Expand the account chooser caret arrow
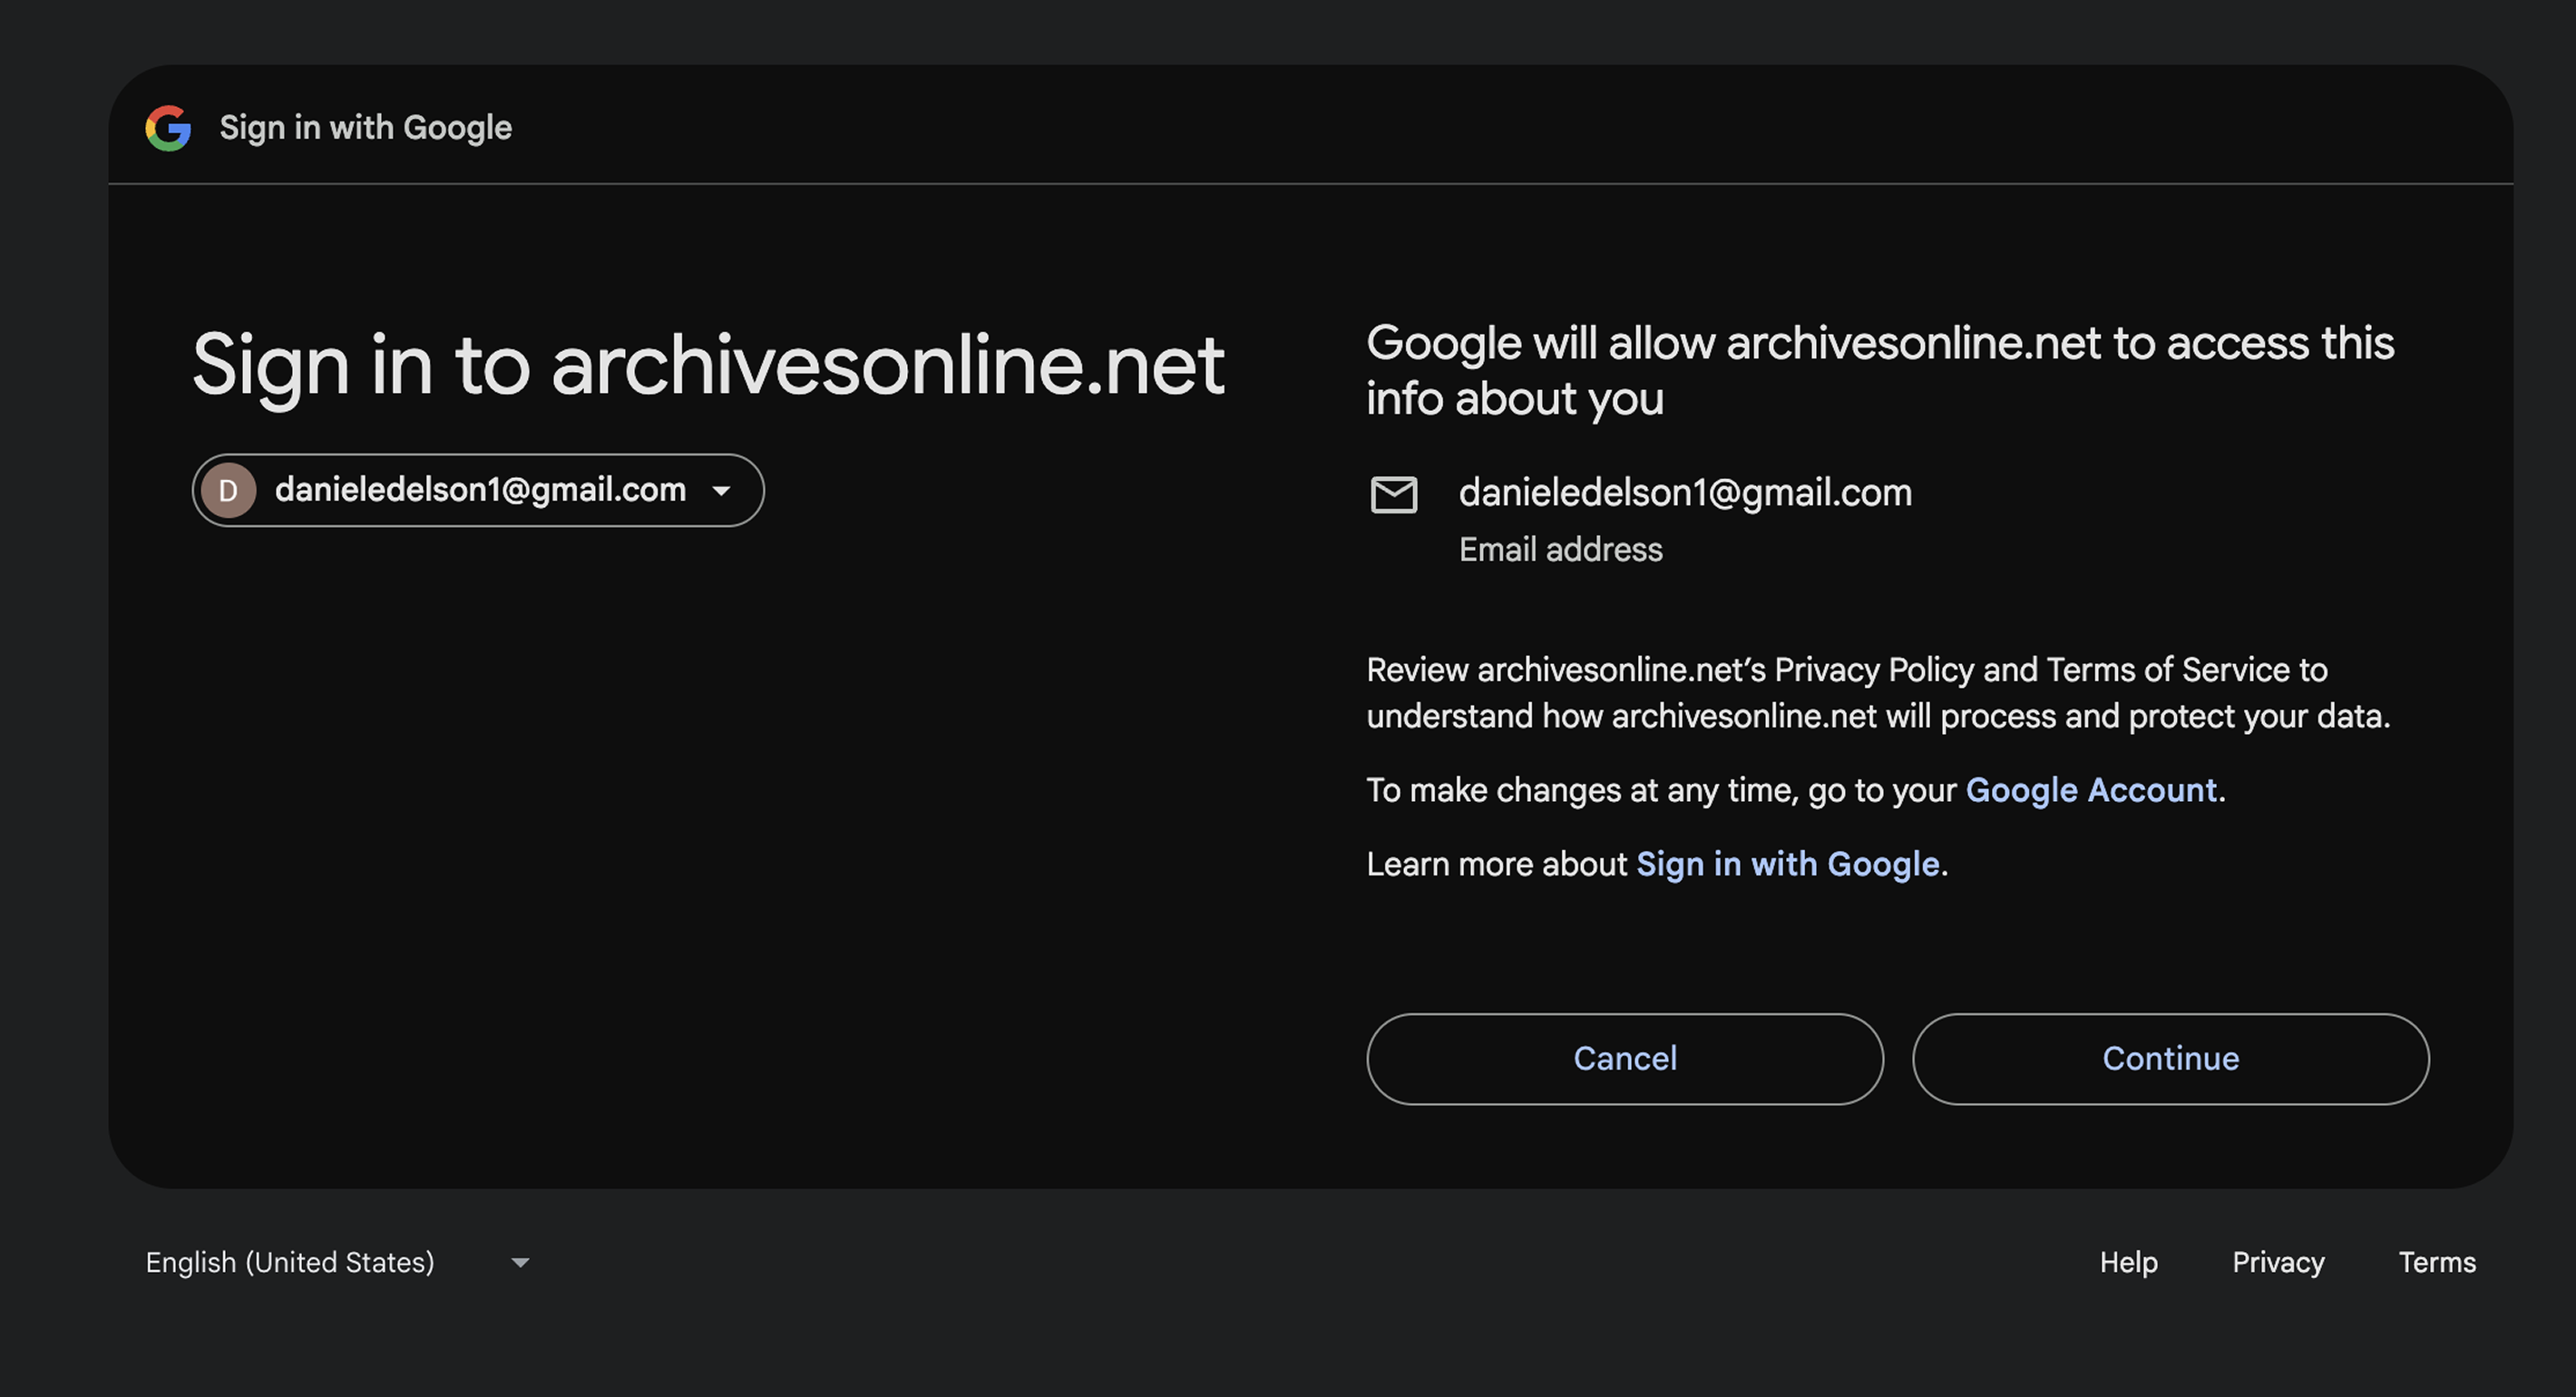 [721, 490]
